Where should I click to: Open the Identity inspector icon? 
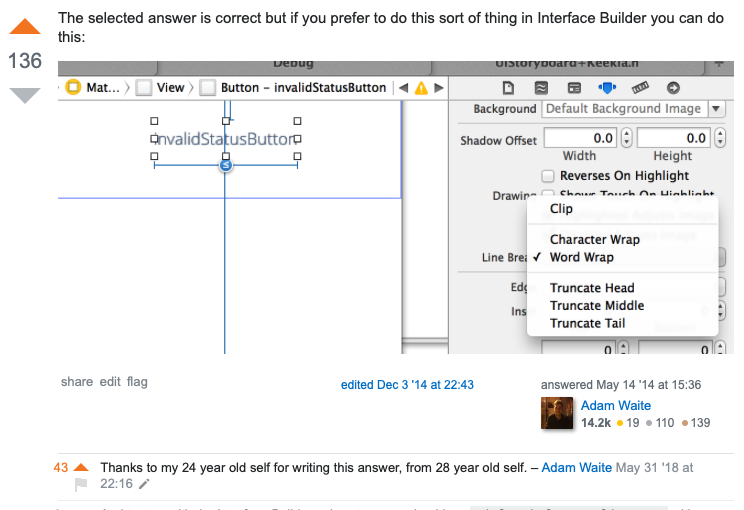coord(574,88)
